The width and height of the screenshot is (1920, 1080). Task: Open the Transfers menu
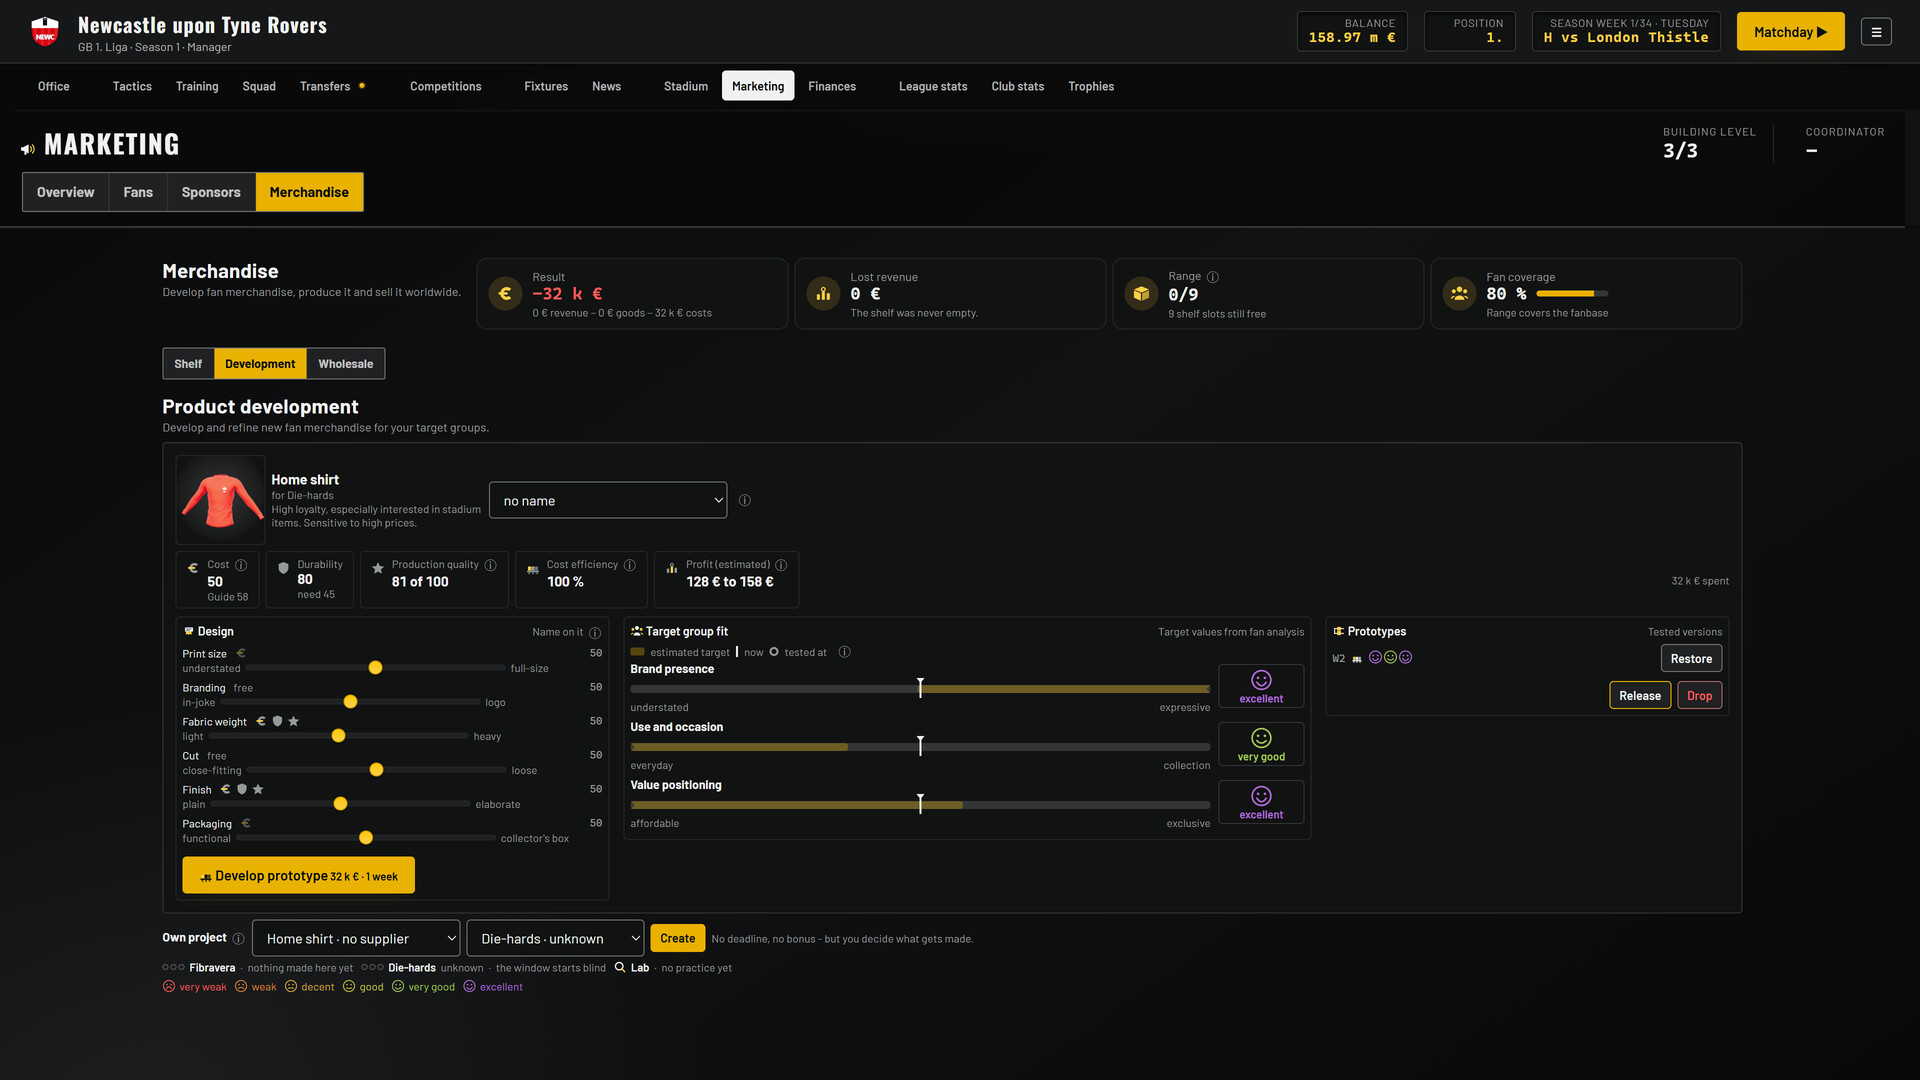325,86
